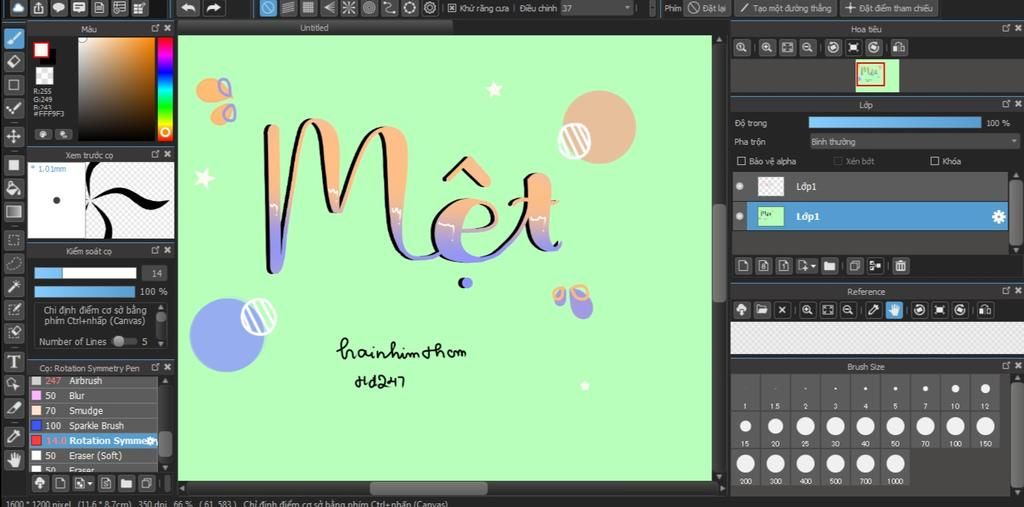Image resolution: width=1024 pixels, height=507 pixels.
Task: Select the Airbrush brush
Action: 93,381
